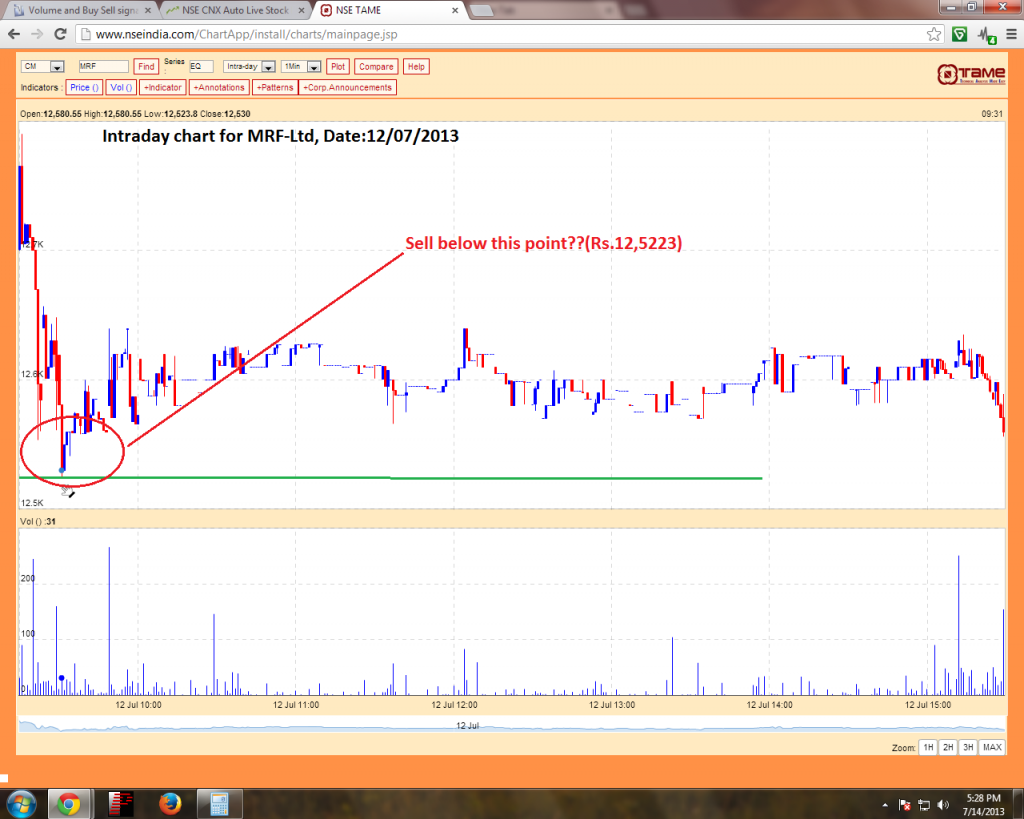Open the red-striped app taskbar icon
The width and height of the screenshot is (1024, 819).
(121, 804)
